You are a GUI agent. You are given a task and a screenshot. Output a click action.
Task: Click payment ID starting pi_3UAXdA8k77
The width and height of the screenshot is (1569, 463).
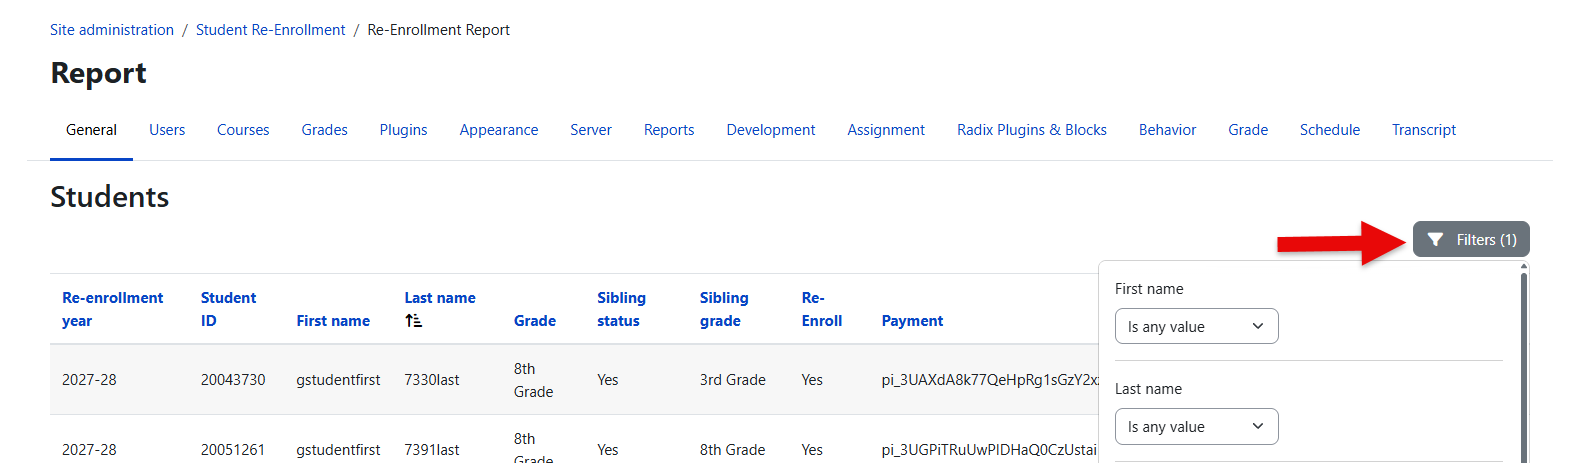(990, 380)
